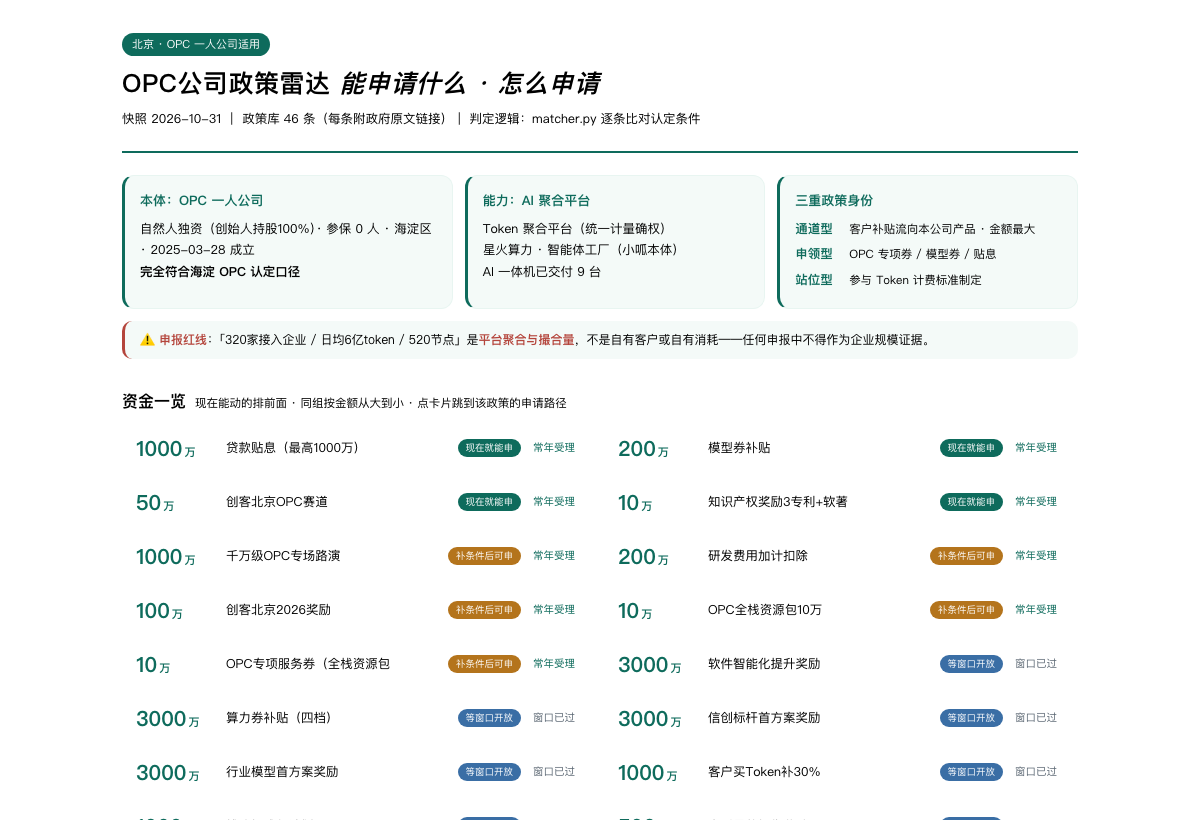The height and width of the screenshot is (820, 1200).
Task: Open the 千万级OPC专场路演 funding card
Action: (359, 556)
